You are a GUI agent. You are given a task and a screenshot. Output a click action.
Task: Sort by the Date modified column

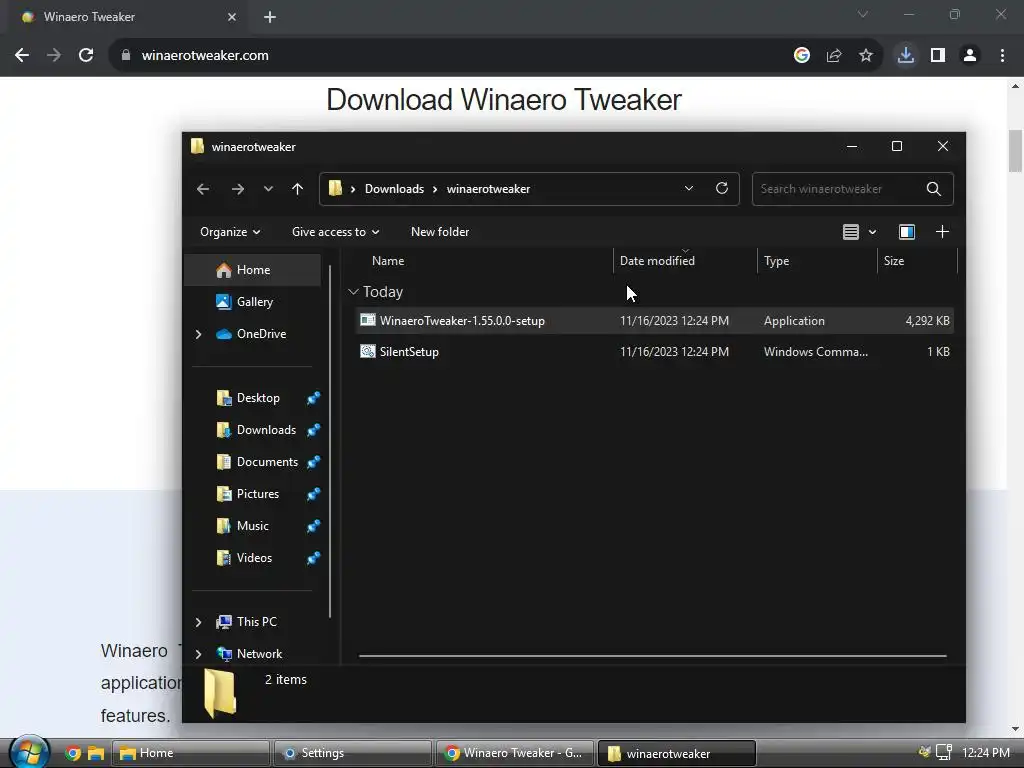(657, 261)
